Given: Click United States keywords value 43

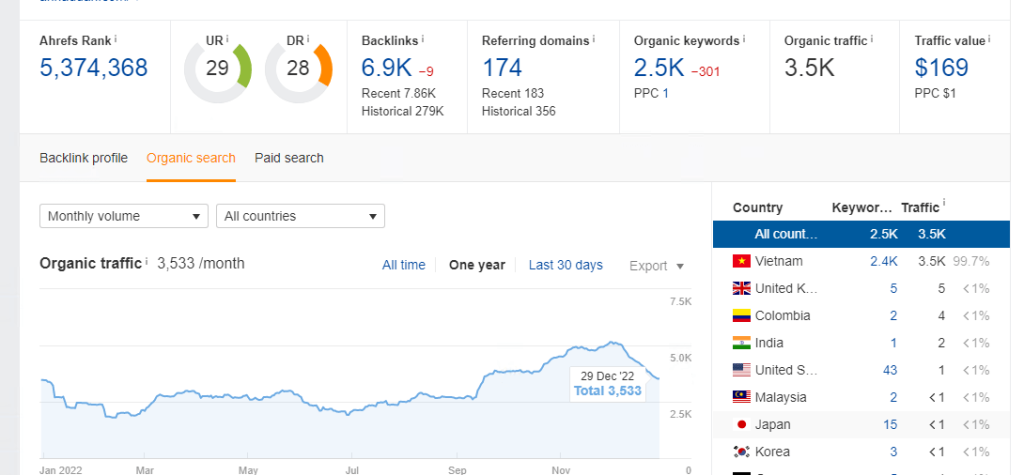Looking at the screenshot, I should coord(890,370).
